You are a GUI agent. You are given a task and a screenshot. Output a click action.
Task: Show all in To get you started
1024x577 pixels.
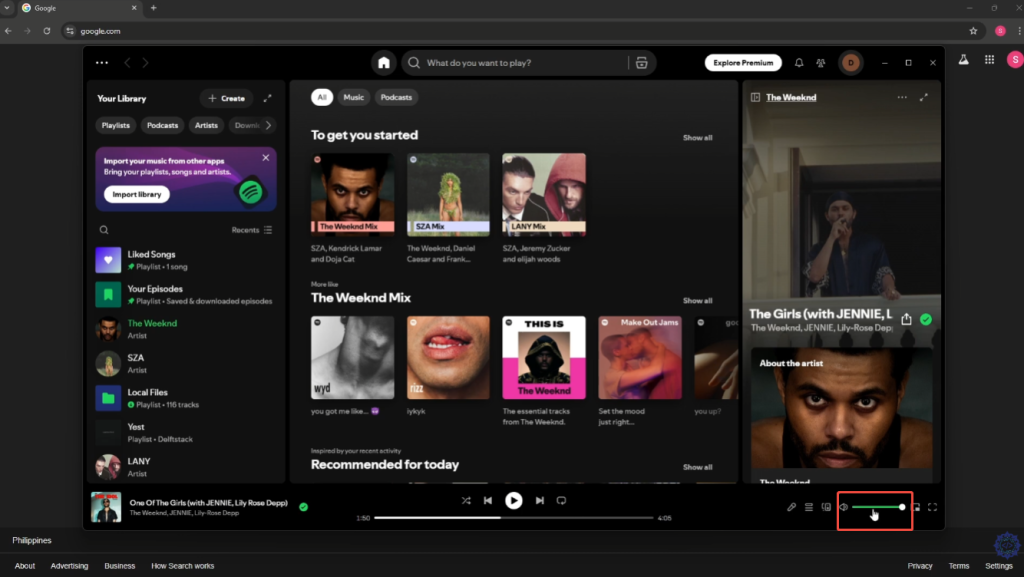(697, 138)
